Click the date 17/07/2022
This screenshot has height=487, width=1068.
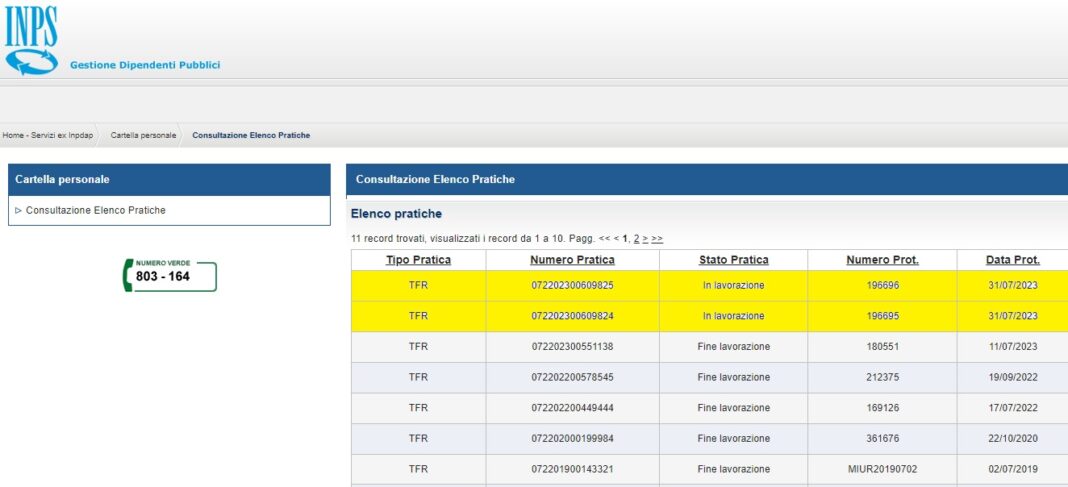(1013, 408)
